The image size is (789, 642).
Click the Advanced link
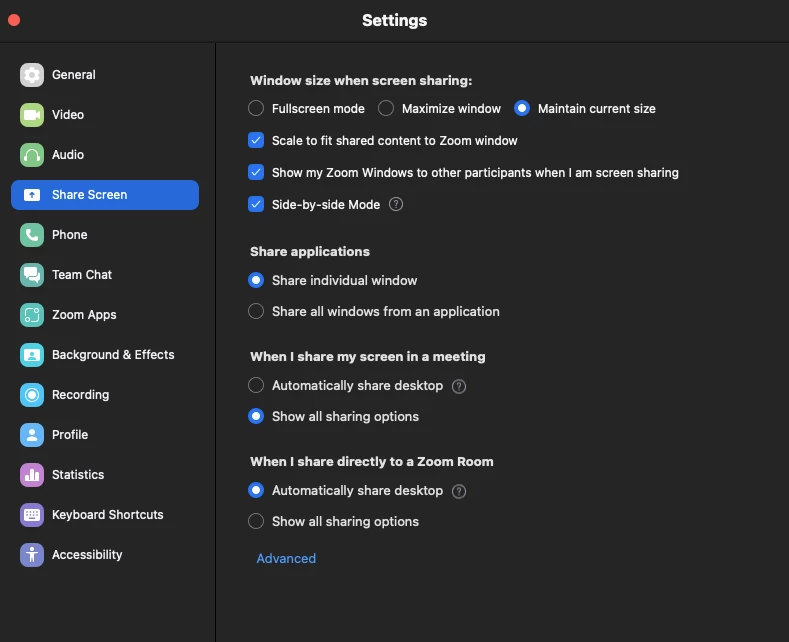click(286, 558)
